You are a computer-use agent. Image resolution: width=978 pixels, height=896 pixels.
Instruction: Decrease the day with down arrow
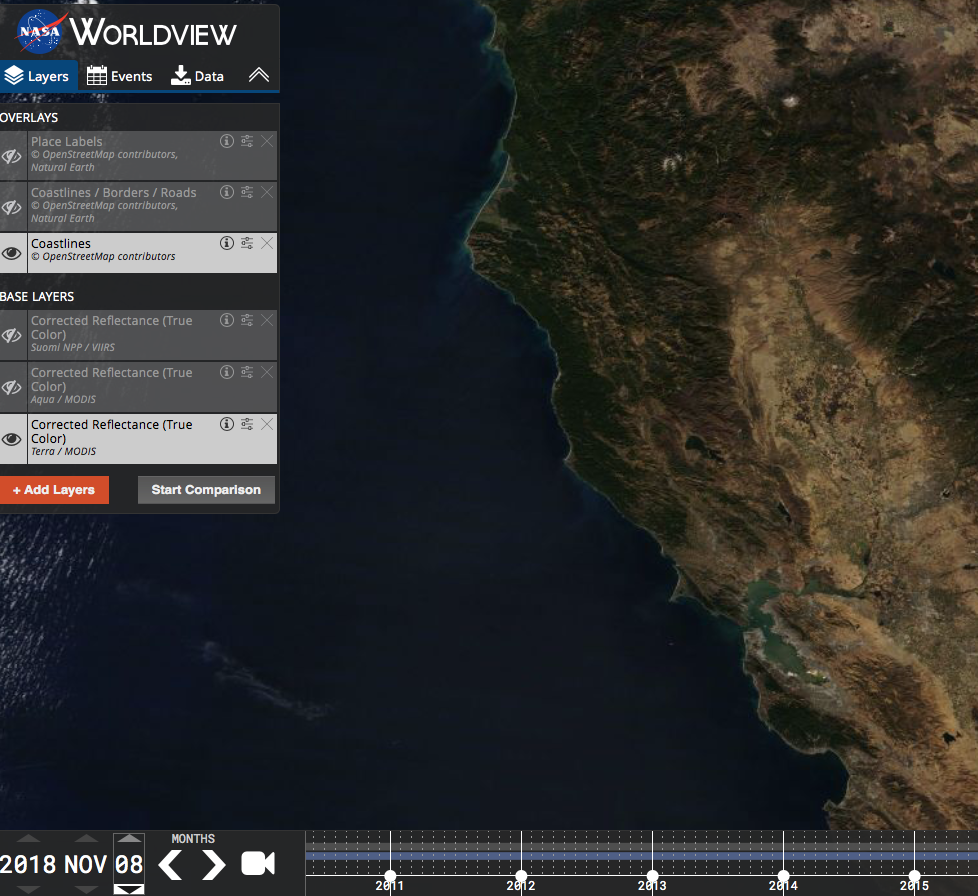[x=129, y=890]
